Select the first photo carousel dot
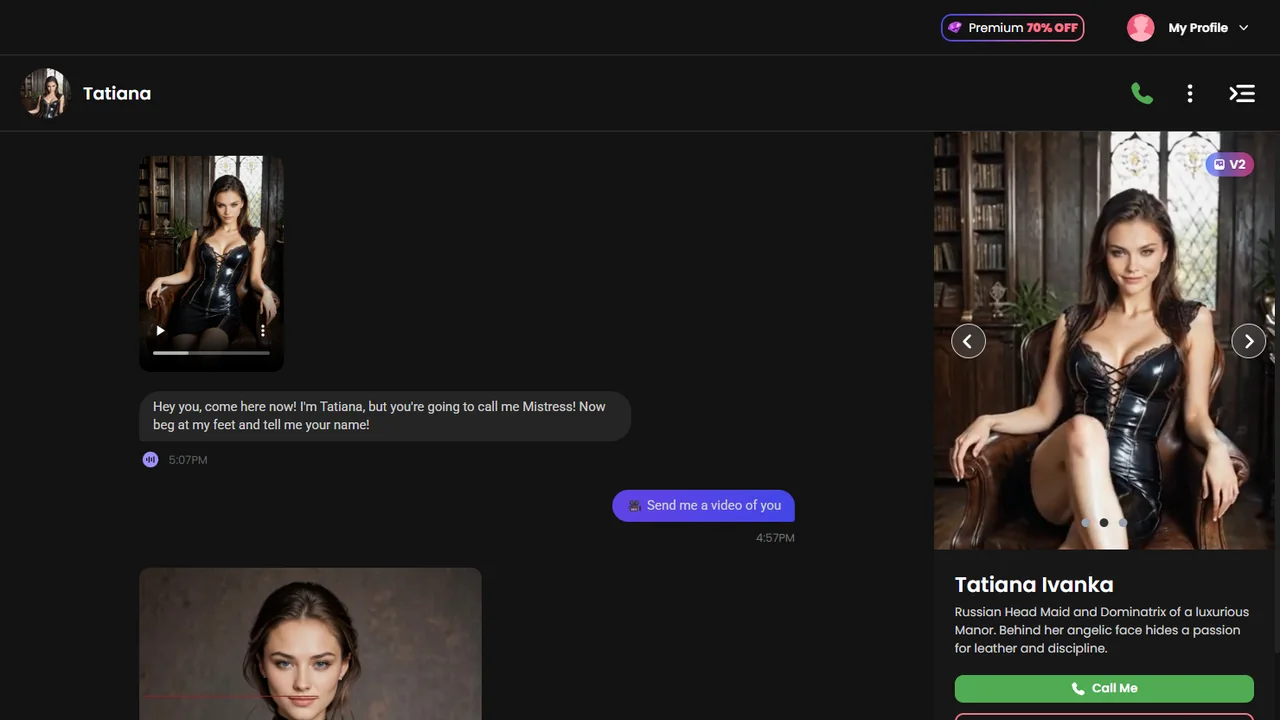The height and width of the screenshot is (720, 1280). tap(1085, 523)
